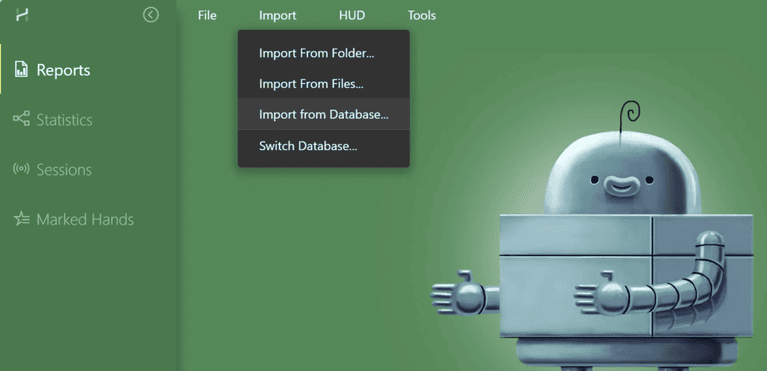Click the app logo icon in sidebar

click(x=22, y=15)
